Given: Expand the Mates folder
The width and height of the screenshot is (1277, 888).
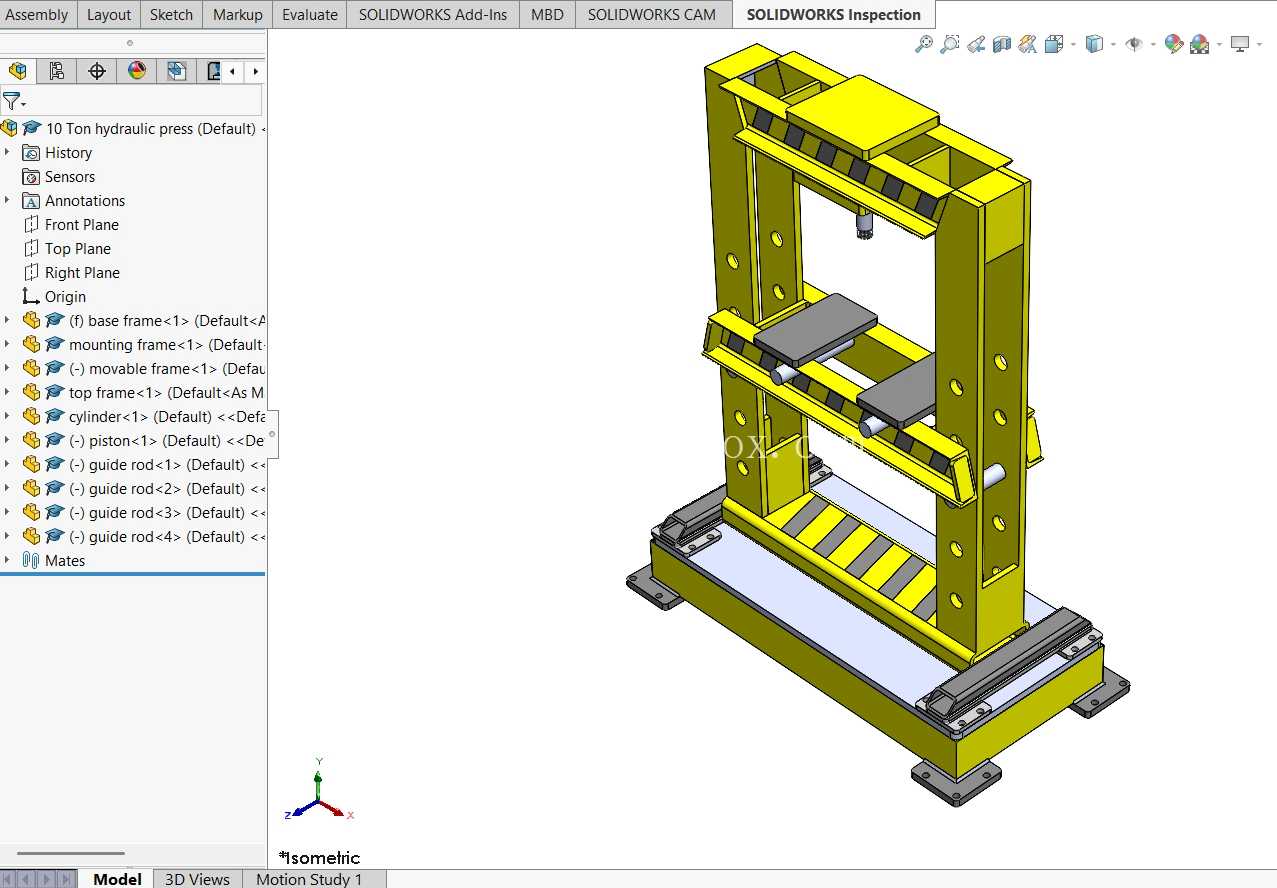Looking at the screenshot, I should pyautogui.click(x=7, y=560).
